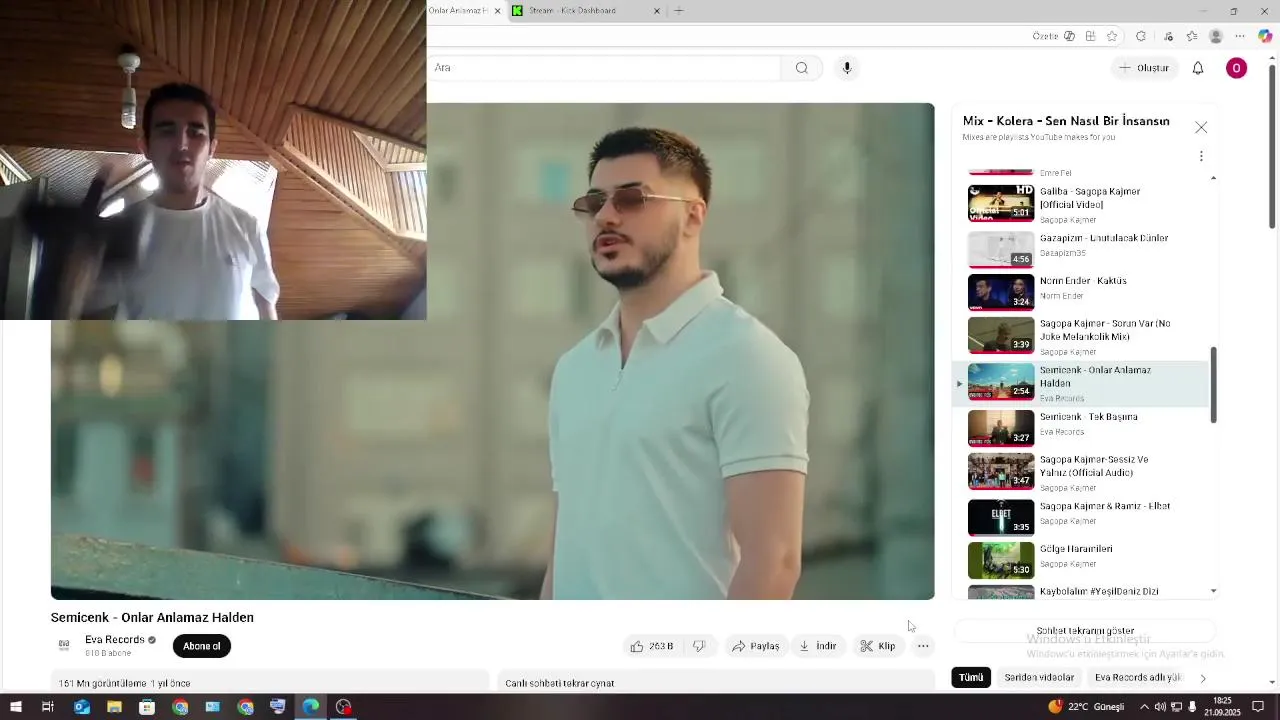Screen dimensions: 1280x720
Task: Activate voice search microphone icon
Action: [x=847, y=68]
